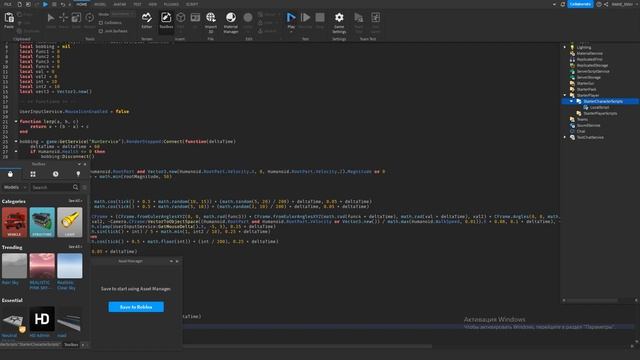Select the Structure category thumbnail

(42, 222)
